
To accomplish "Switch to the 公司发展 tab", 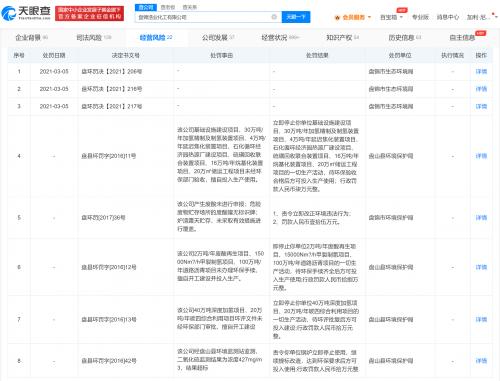I will [x=218, y=38].
